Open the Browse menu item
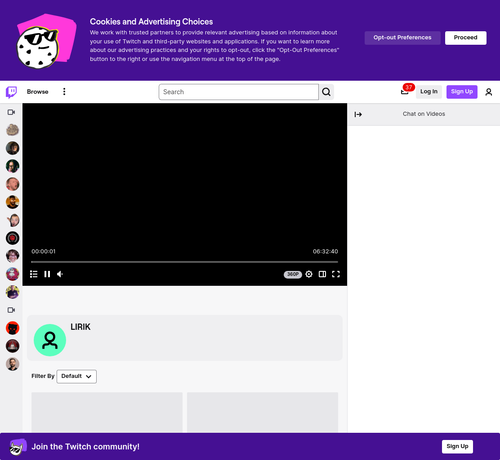 (x=38, y=92)
